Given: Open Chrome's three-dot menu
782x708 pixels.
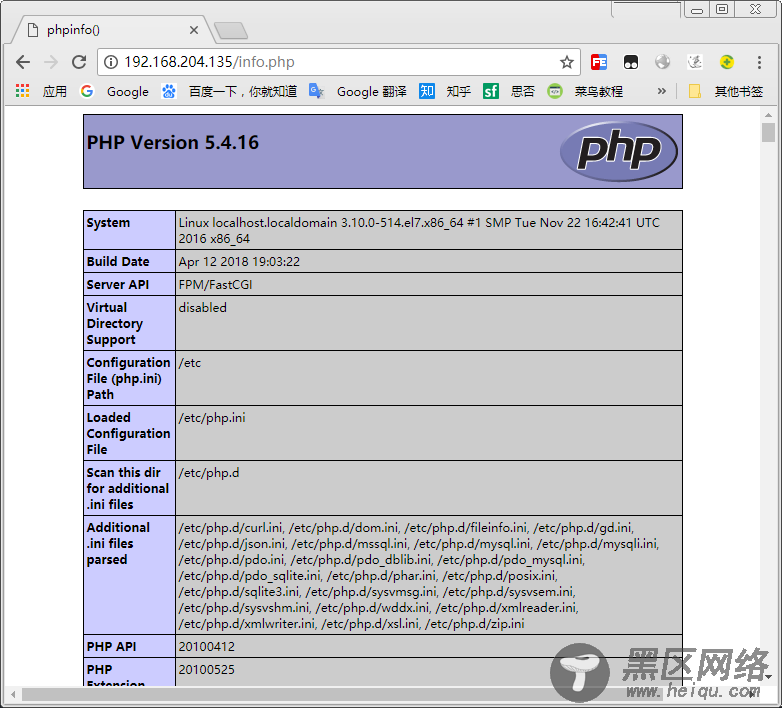Looking at the screenshot, I should (759, 62).
